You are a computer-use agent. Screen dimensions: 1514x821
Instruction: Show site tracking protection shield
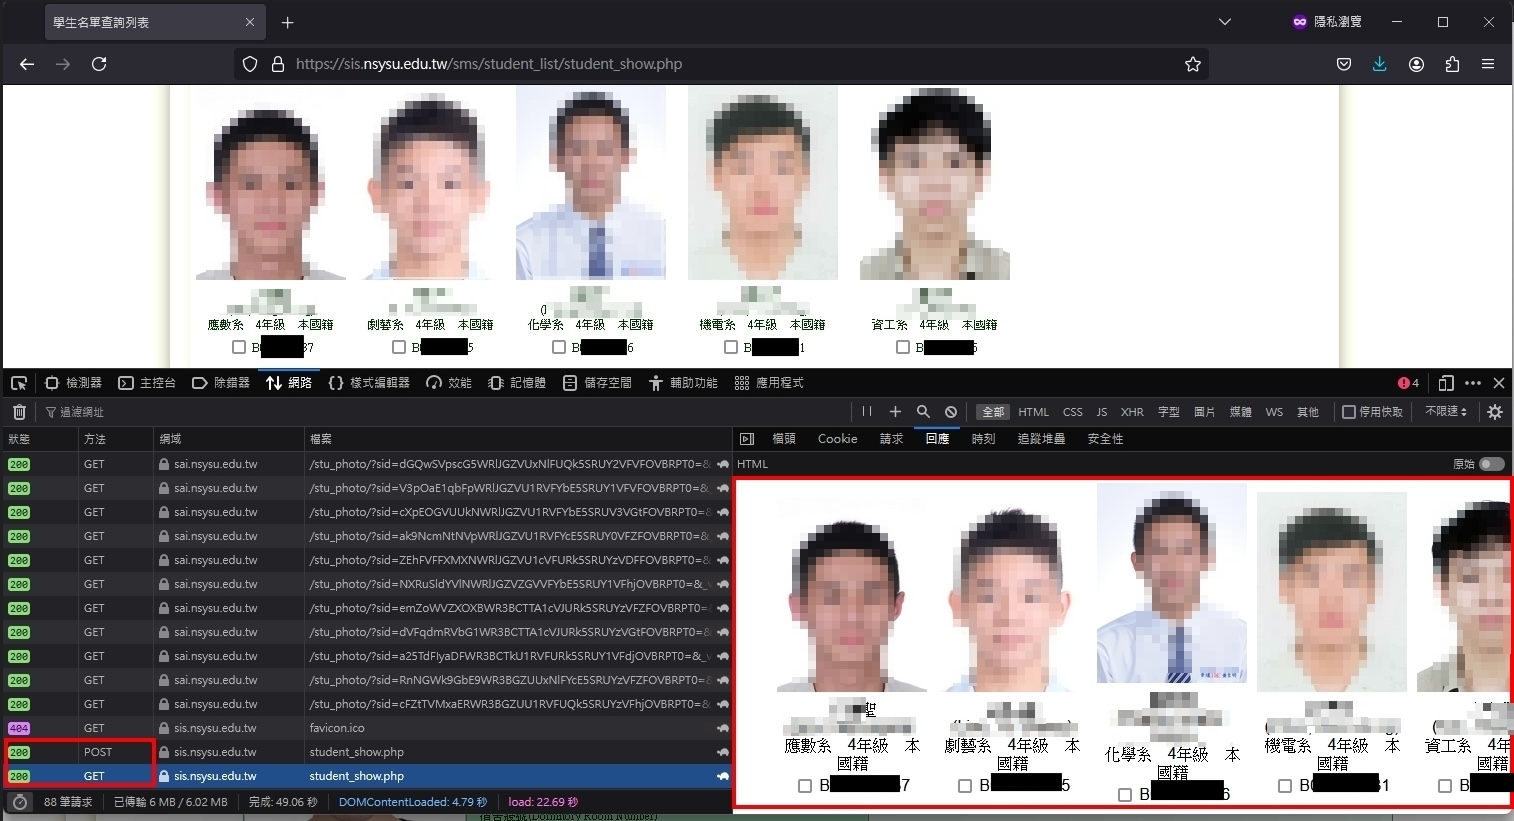tap(251, 64)
